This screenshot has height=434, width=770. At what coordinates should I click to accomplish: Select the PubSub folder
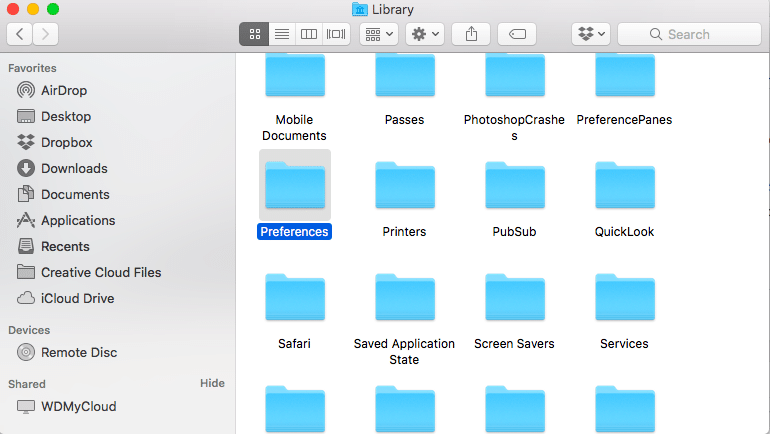[x=515, y=185]
